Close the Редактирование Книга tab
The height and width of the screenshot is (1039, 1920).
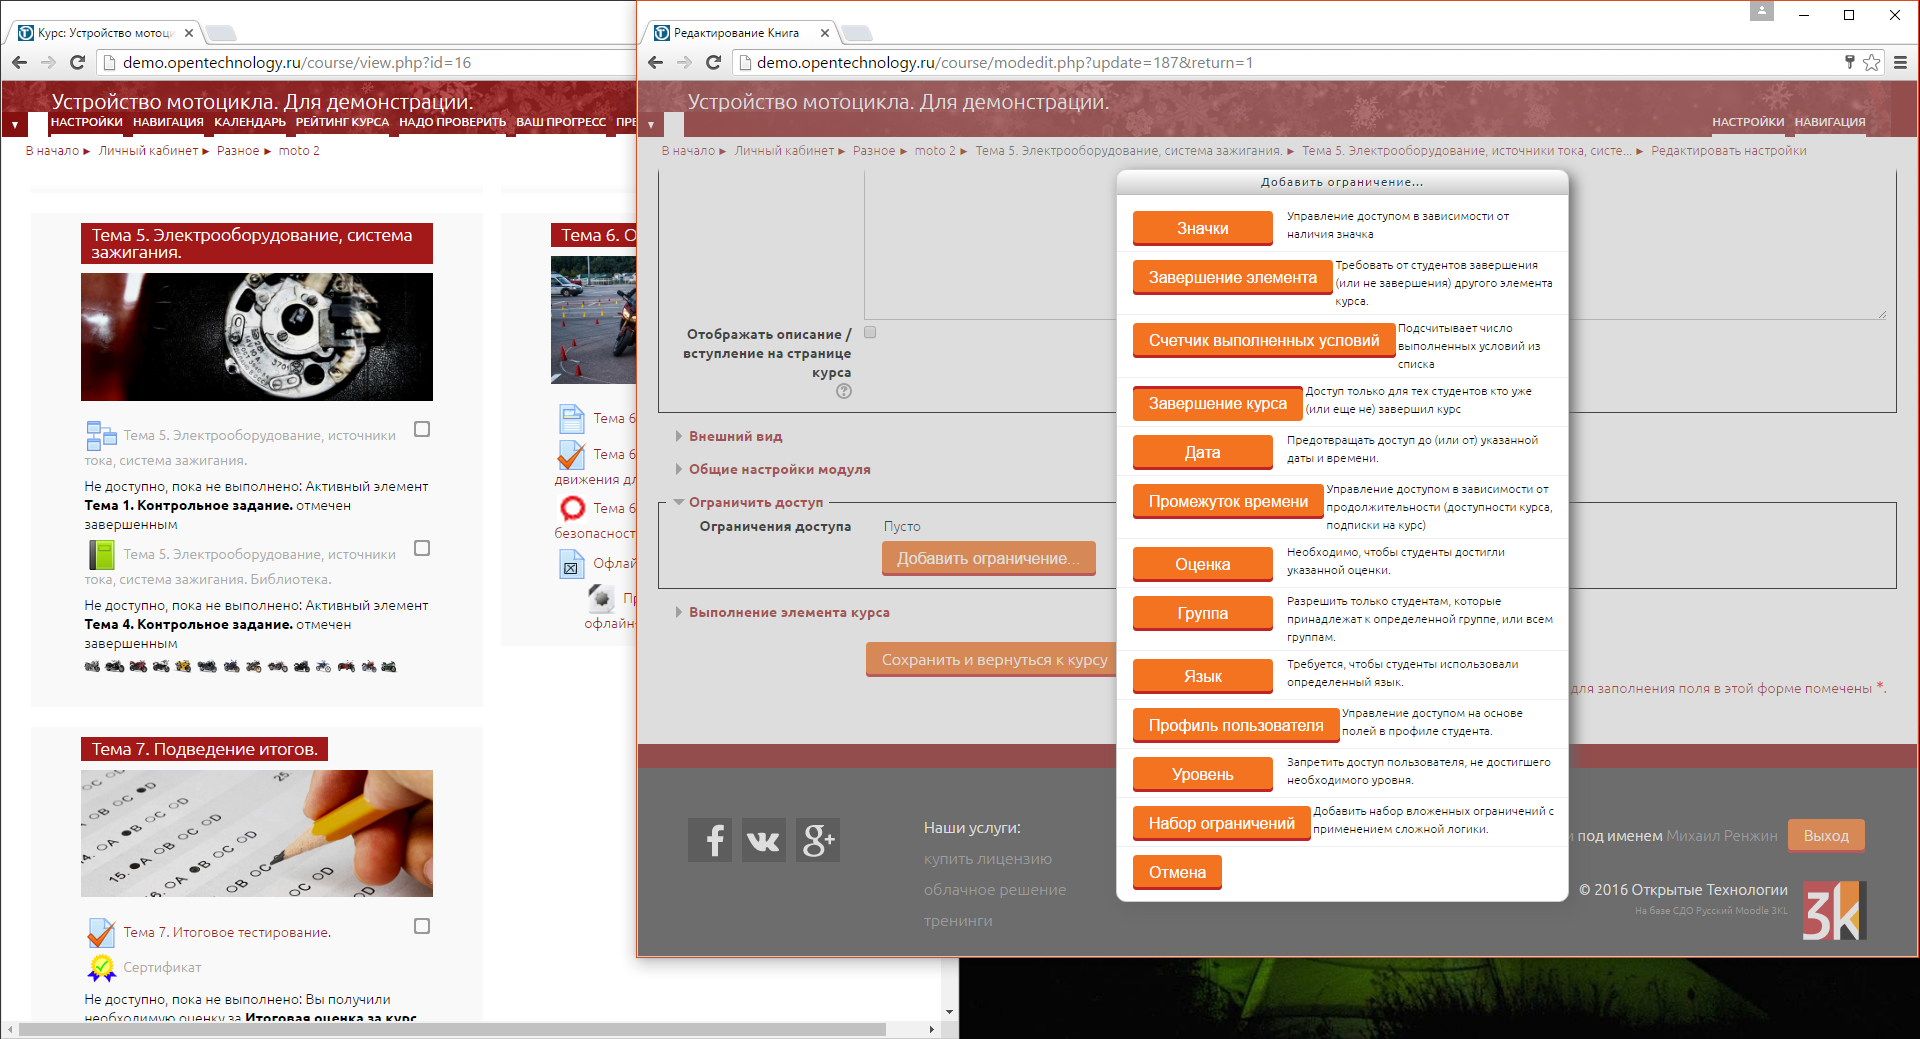[x=825, y=33]
